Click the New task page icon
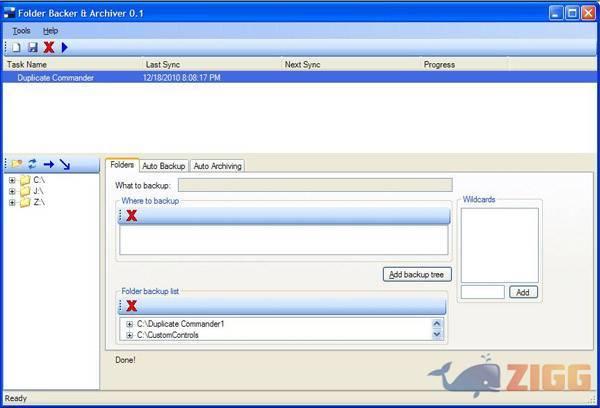600x408 pixels. click(x=16, y=47)
